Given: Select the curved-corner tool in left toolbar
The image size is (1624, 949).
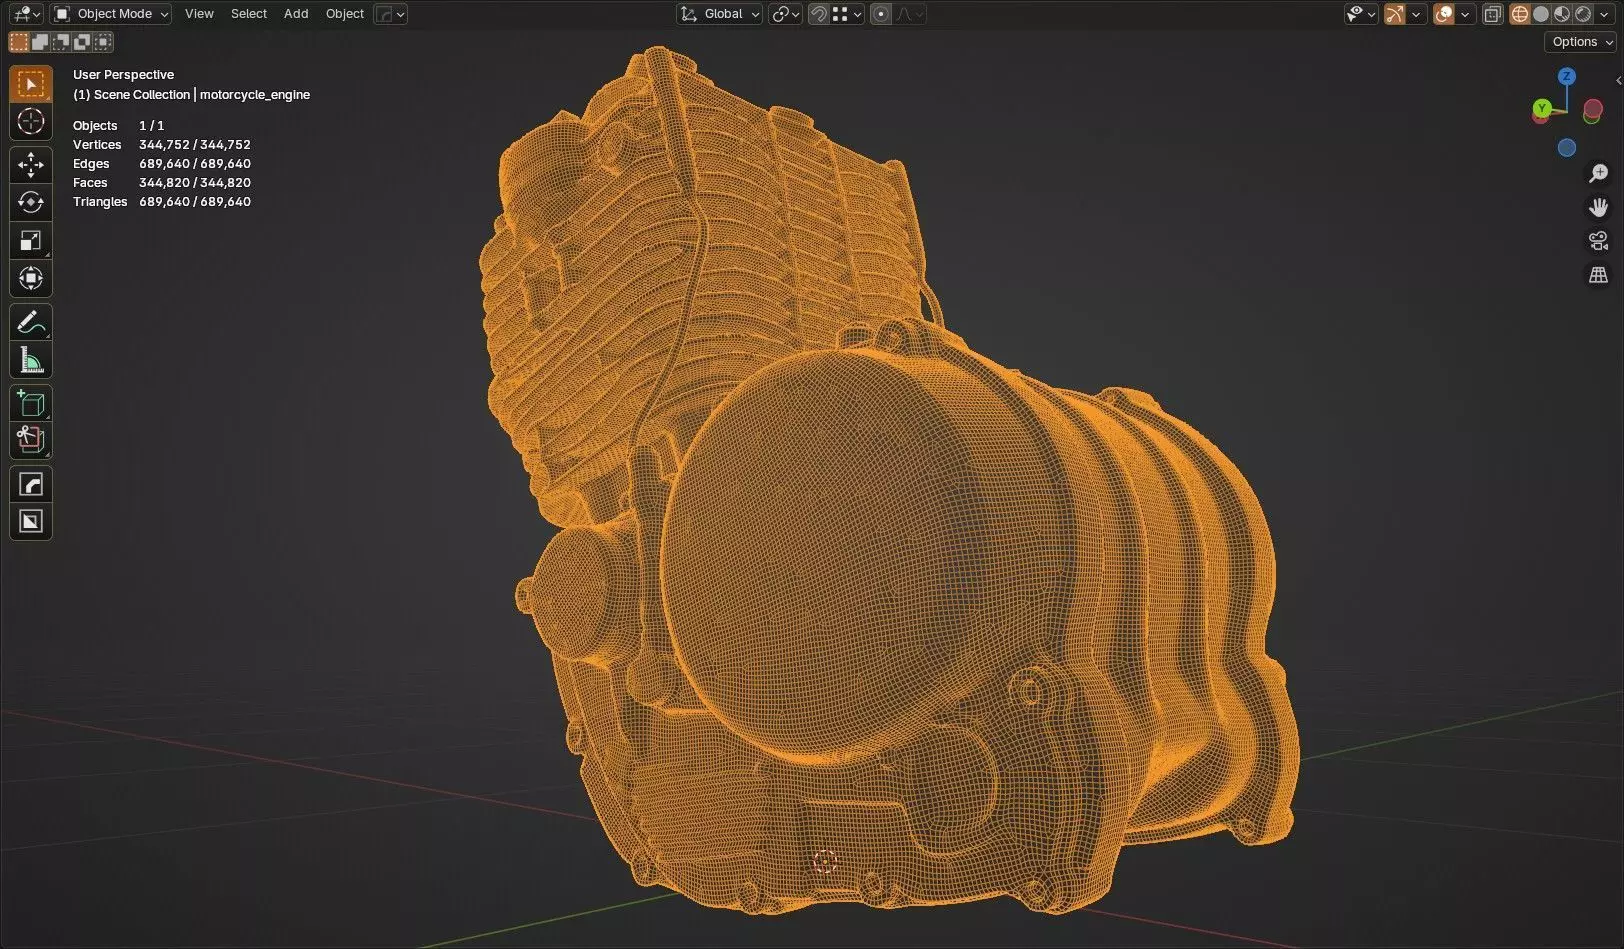Looking at the screenshot, I should (31, 484).
